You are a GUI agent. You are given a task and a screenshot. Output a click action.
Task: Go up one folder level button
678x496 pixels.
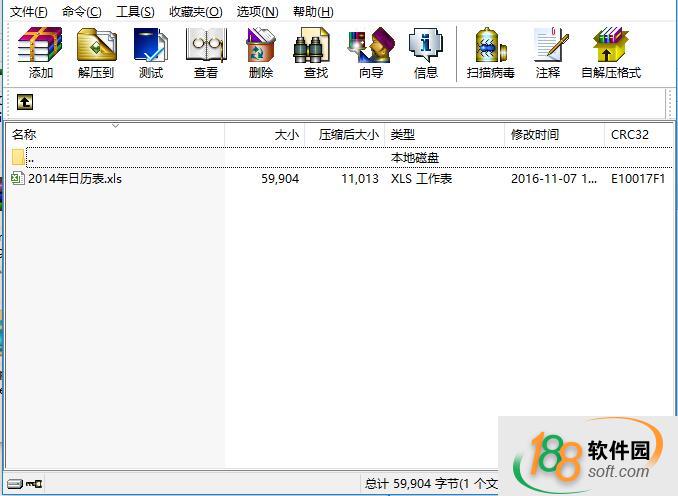click(x=25, y=102)
